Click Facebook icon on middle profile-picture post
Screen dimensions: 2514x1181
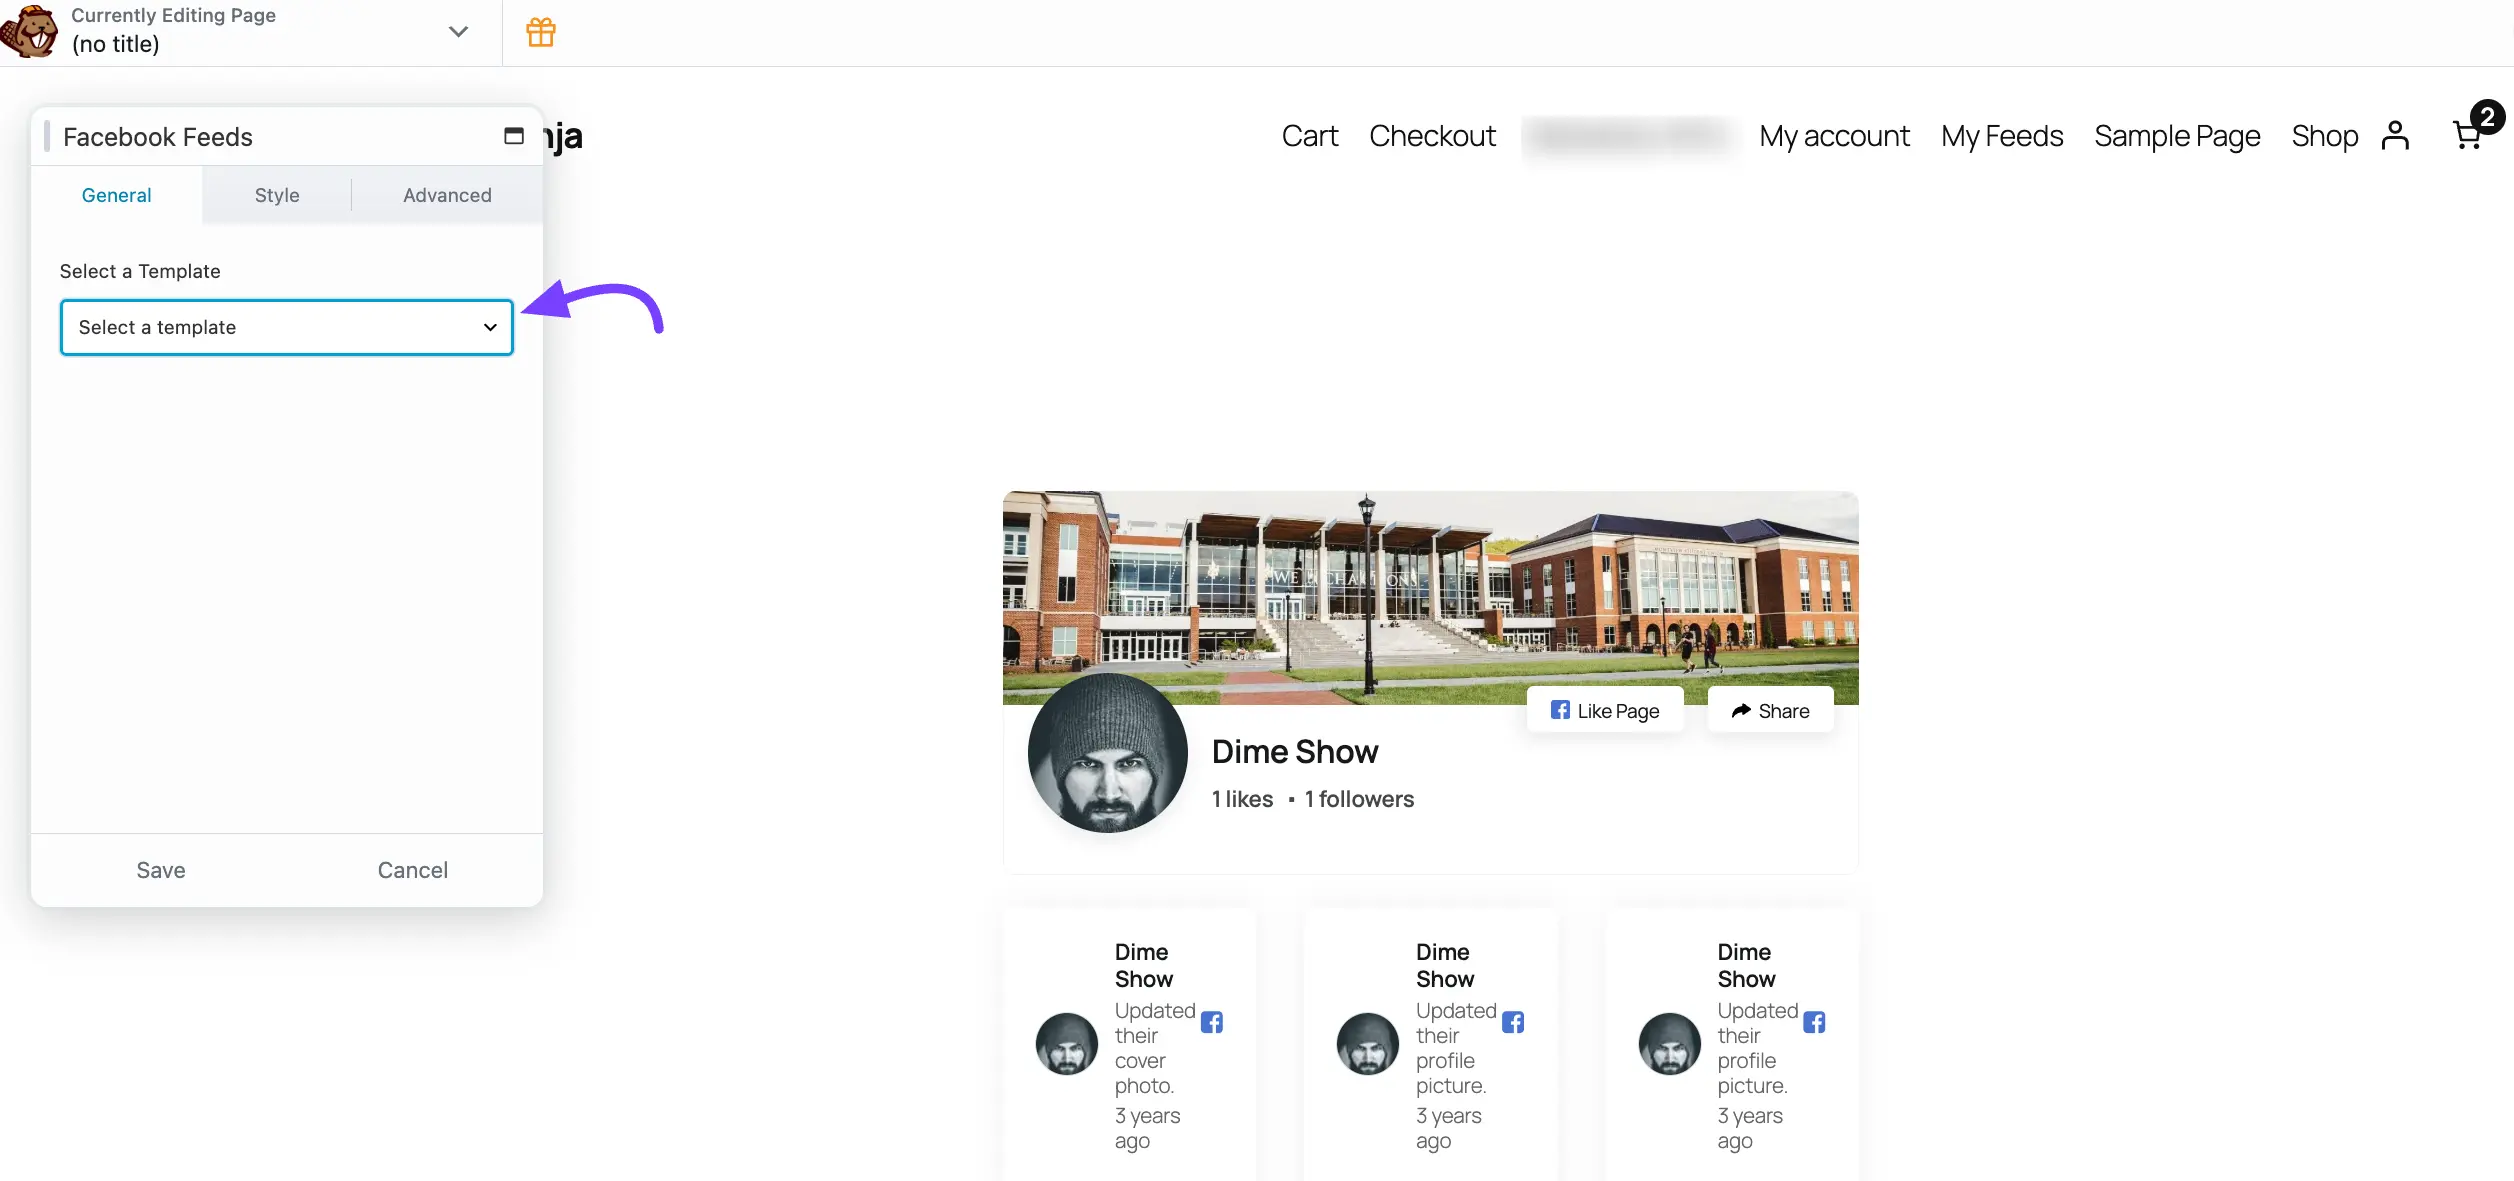point(1513,1022)
